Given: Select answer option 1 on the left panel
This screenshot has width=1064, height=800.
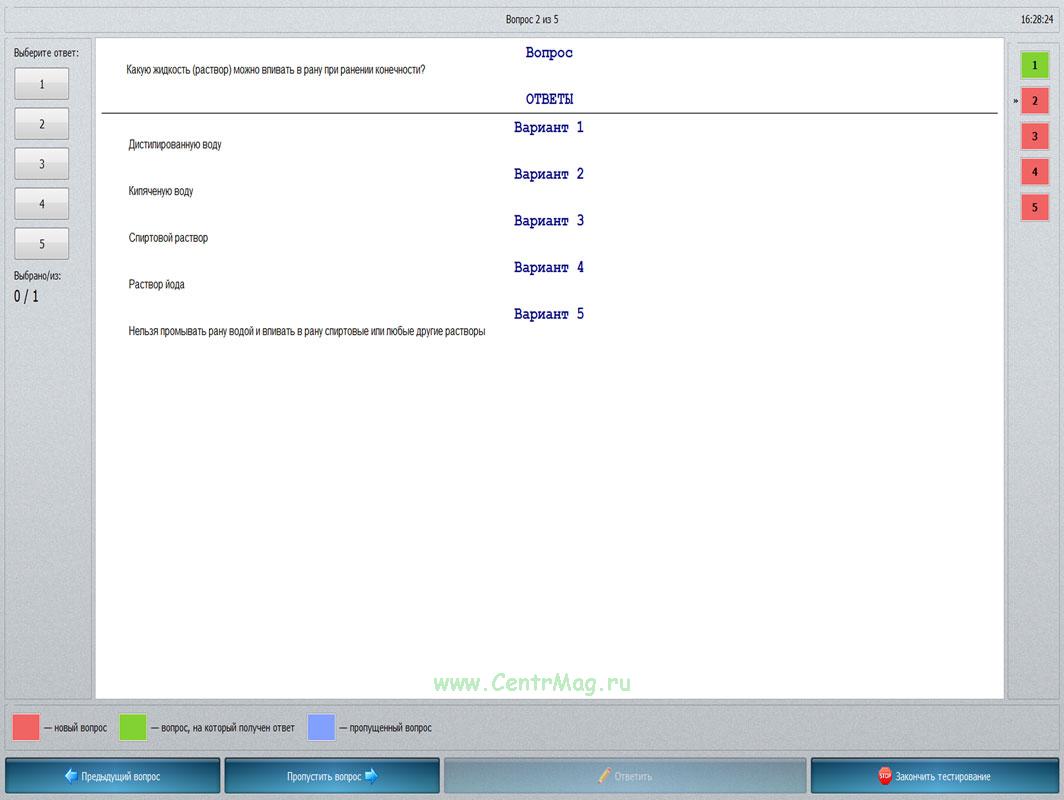Looking at the screenshot, I should [42, 84].
